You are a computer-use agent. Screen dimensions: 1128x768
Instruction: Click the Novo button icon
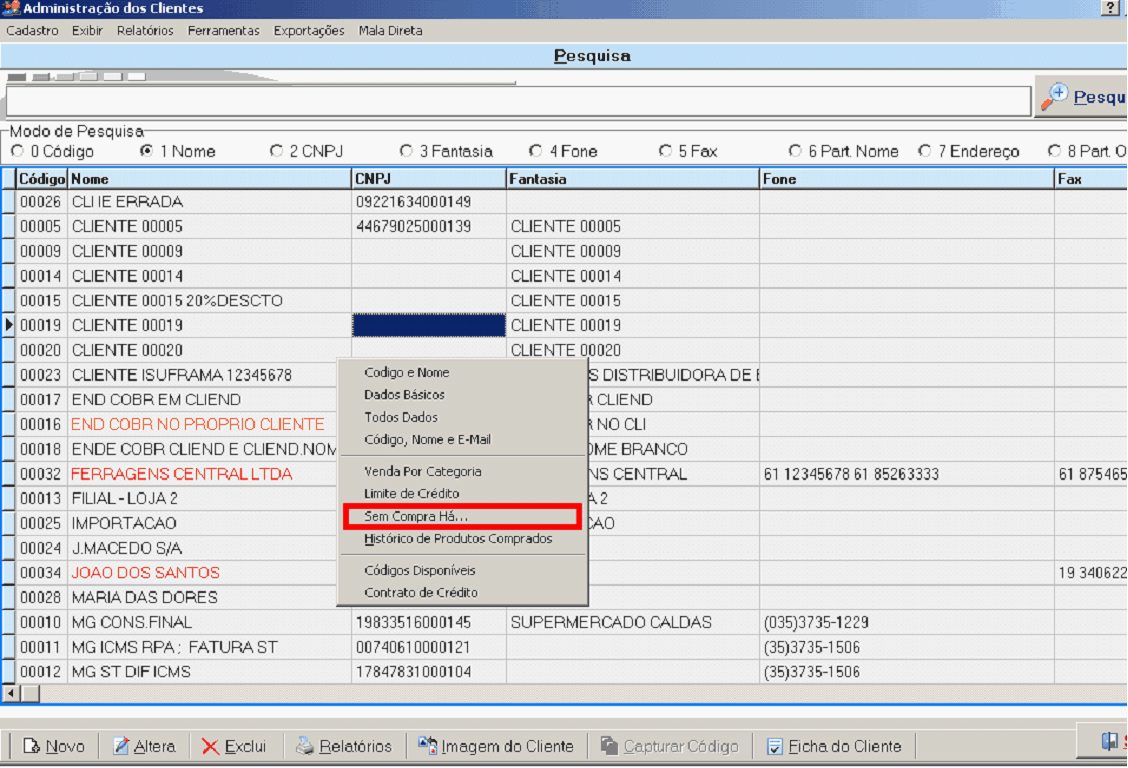(31, 746)
